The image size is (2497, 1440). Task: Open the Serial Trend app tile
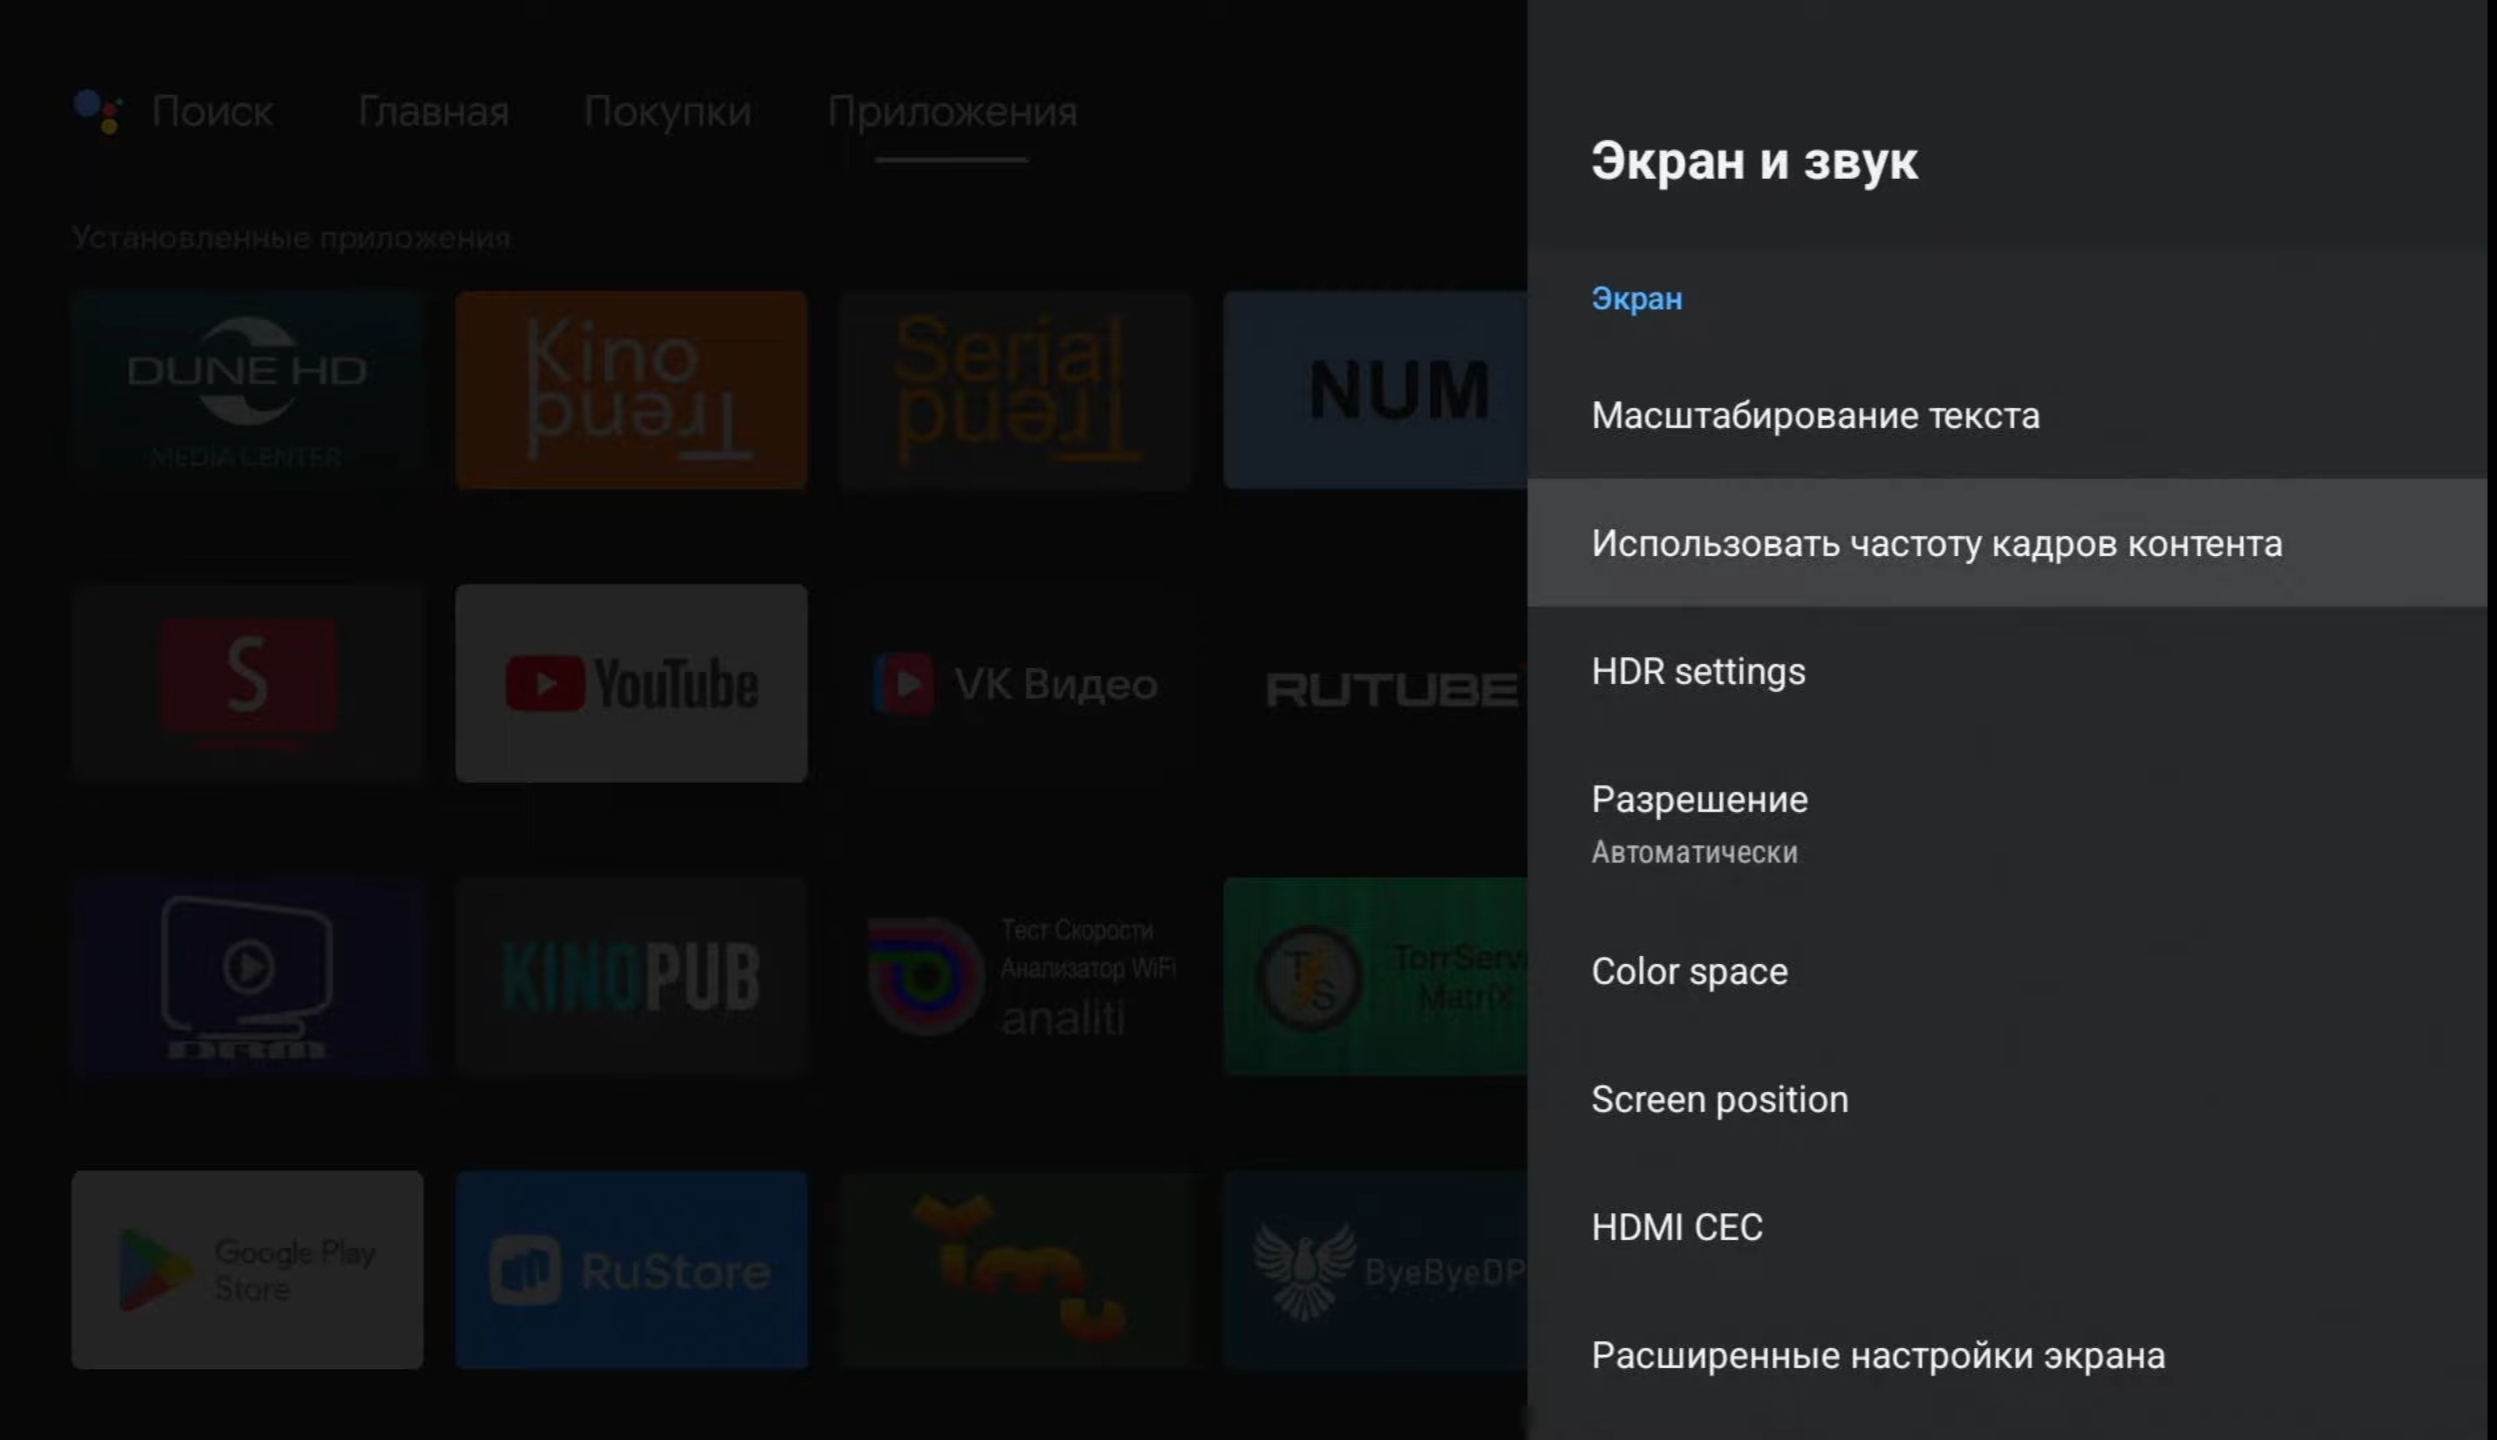tap(1015, 390)
